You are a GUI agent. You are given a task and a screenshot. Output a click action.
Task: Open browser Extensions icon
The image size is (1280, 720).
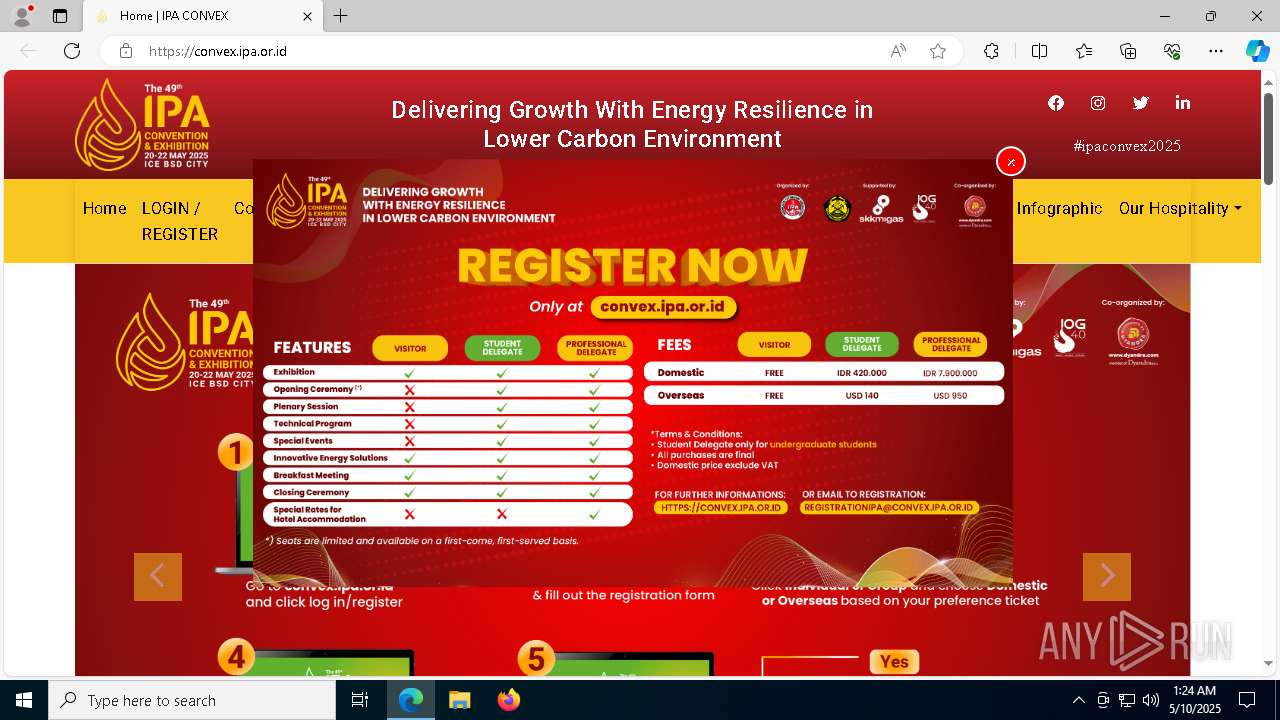coord(991,51)
